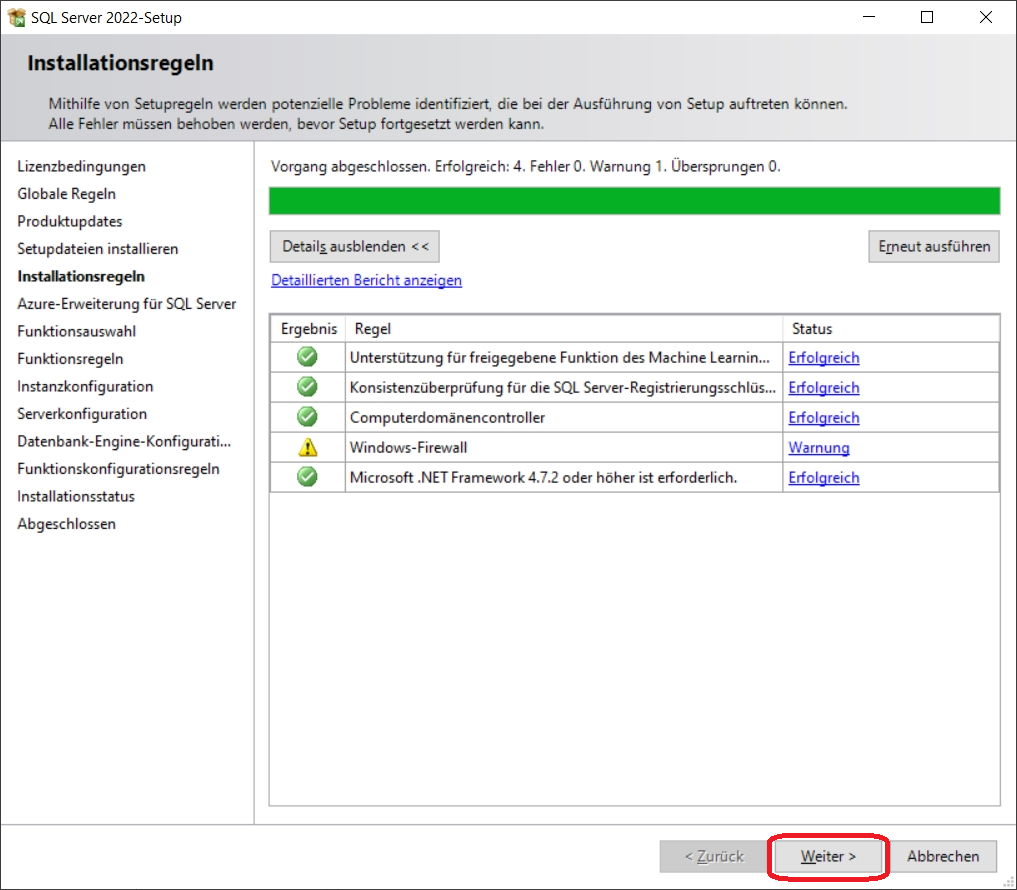1017x890 pixels.
Task: Rerun rules with Erneut ausführen button
Action: [x=934, y=247]
